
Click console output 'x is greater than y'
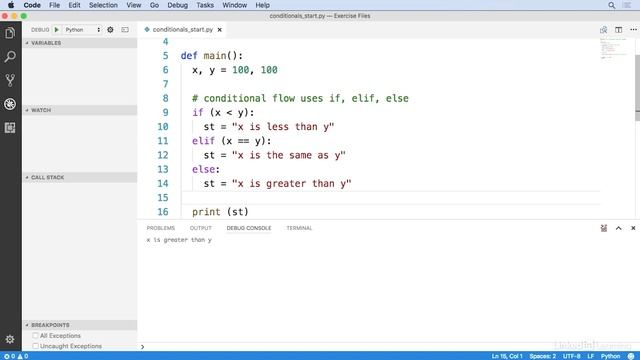[x=179, y=240]
